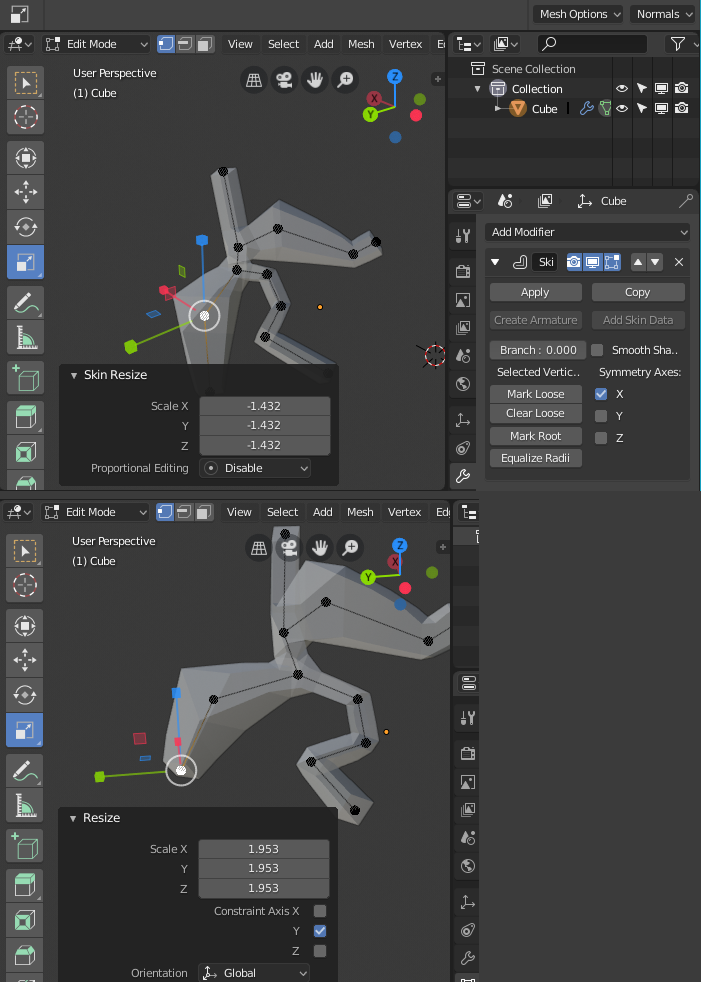Open the Object Constraints properties tab
Image resolution: width=701 pixels, height=982 pixels.
pos(463,448)
